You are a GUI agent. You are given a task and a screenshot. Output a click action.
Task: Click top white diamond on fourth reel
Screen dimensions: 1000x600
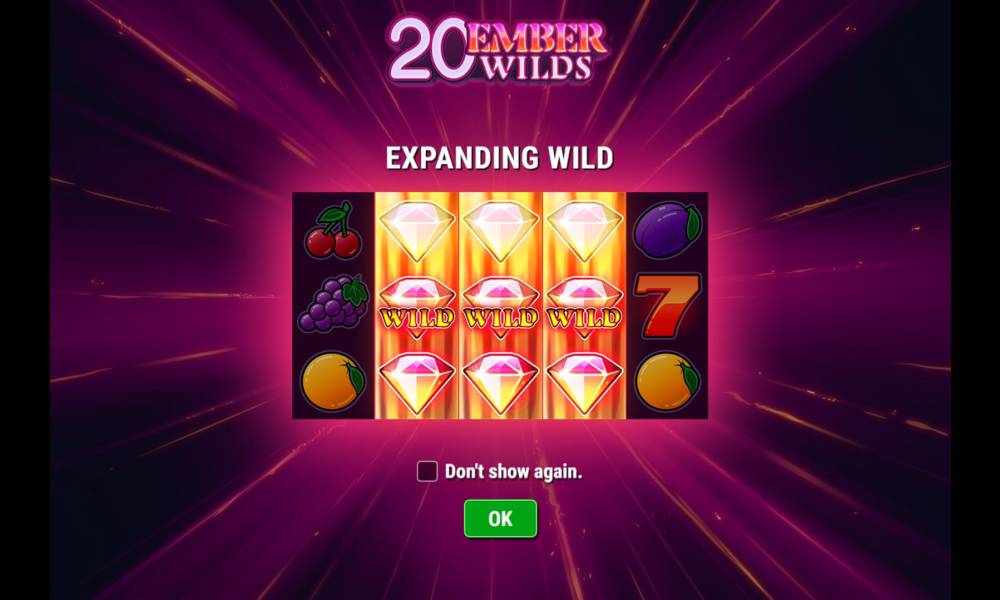click(584, 231)
